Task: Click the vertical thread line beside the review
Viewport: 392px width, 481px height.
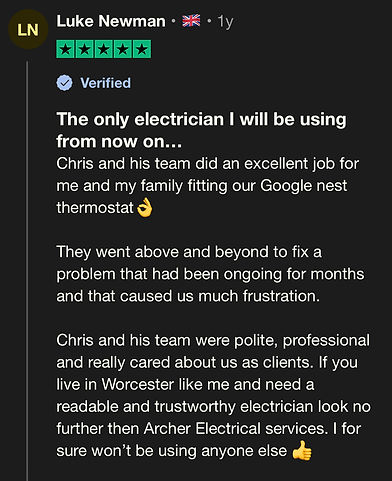Action: point(27,271)
